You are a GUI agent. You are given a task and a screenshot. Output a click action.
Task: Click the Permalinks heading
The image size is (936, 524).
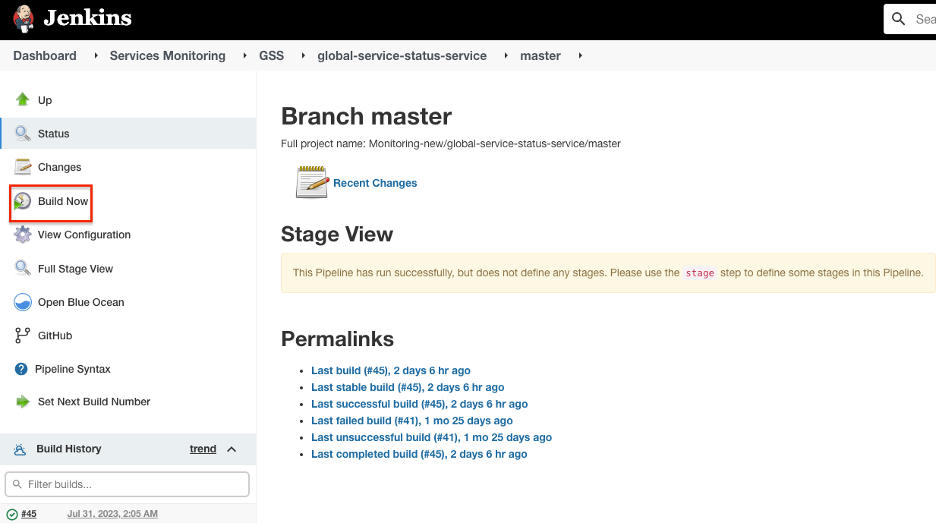pyautogui.click(x=337, y=339)
